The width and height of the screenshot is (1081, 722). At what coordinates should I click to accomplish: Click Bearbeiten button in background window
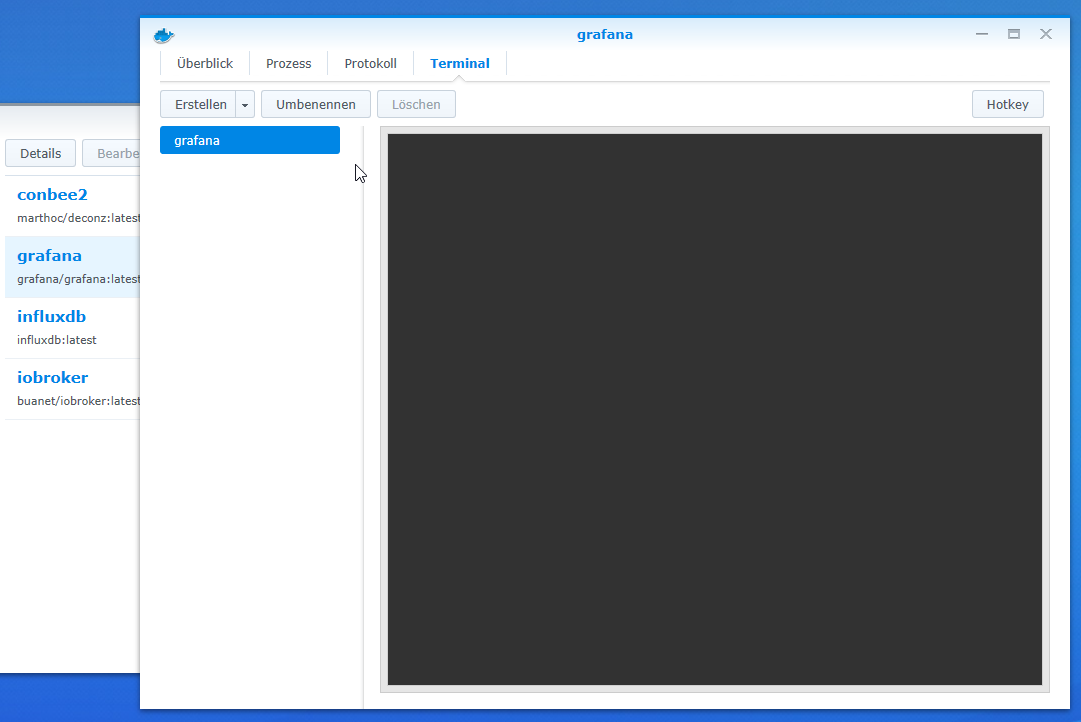tap(112, 153)
